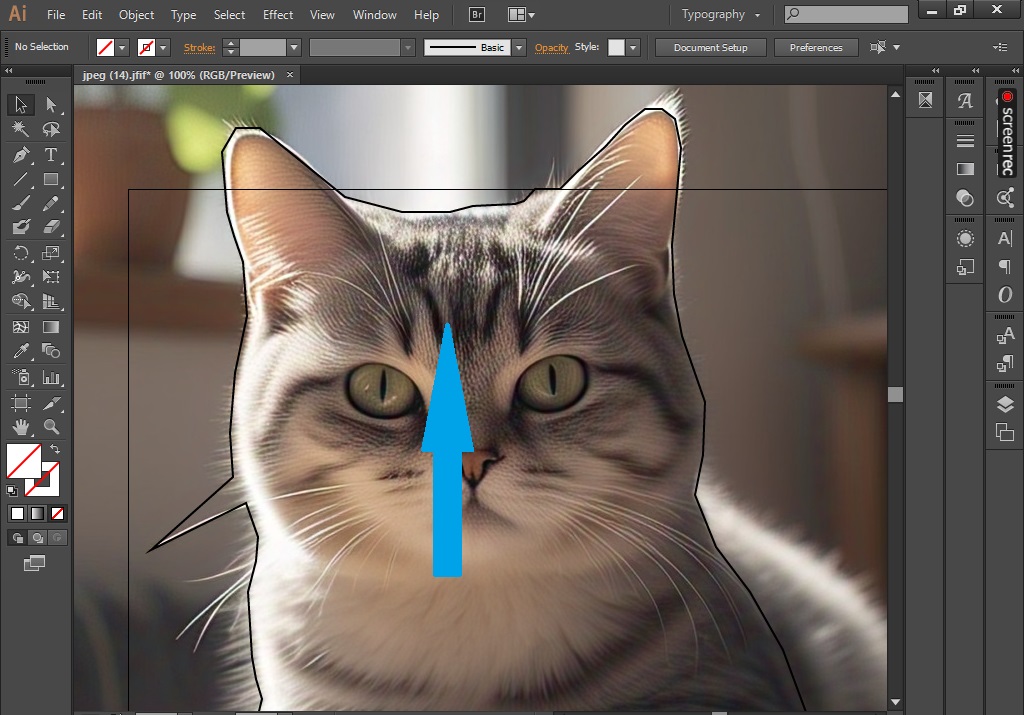
Task: Set paint mode to Color
Action: 18,514
